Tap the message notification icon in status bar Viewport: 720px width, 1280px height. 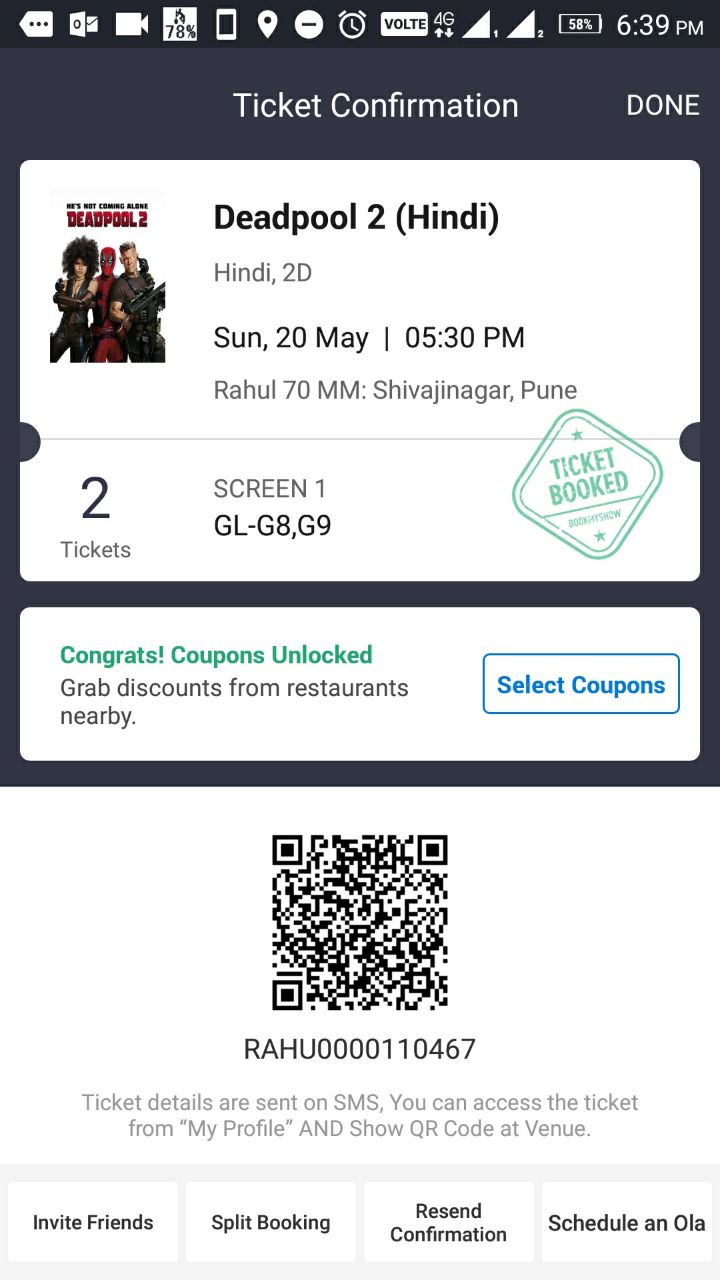point(36,25)
